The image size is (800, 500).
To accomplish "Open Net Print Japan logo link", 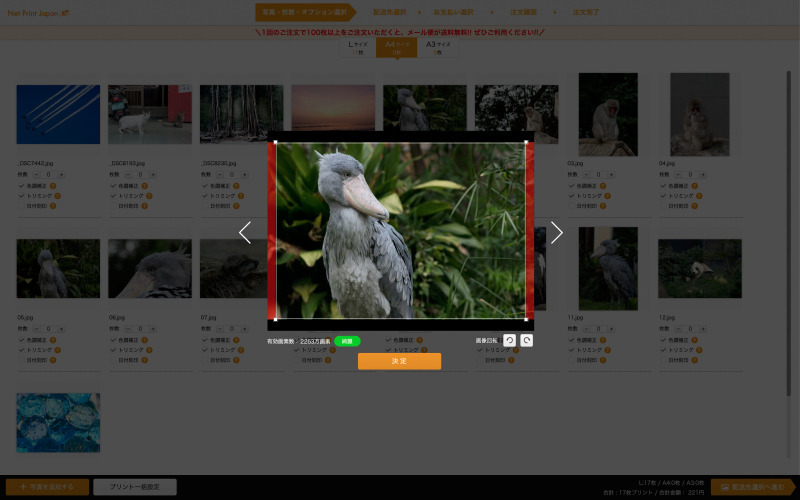I will coord(39,13).
